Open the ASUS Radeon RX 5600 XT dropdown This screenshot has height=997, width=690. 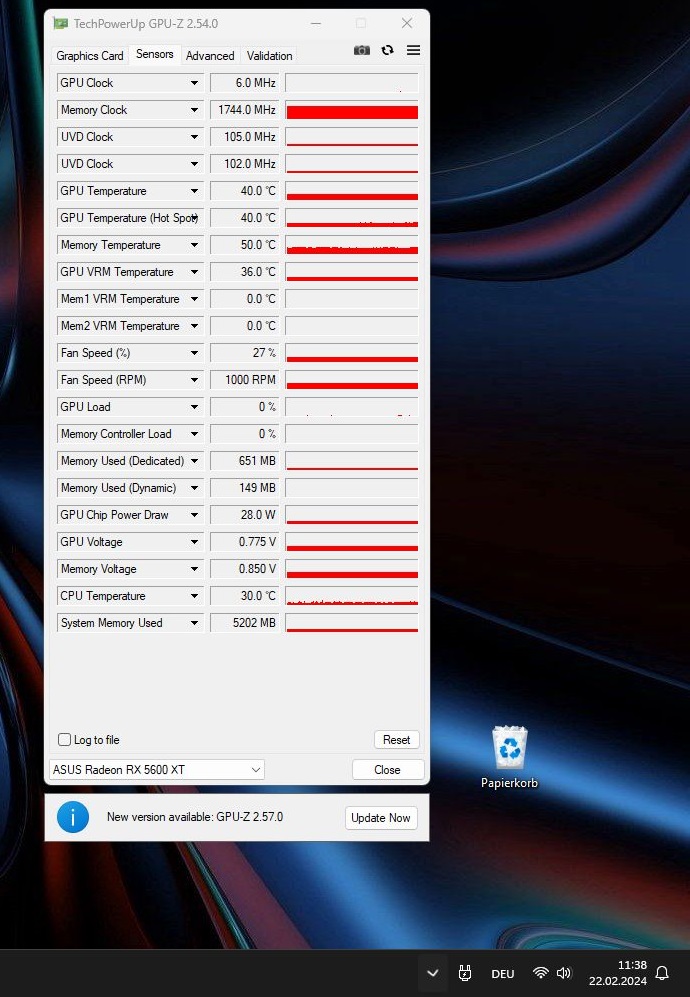(156, 769)
